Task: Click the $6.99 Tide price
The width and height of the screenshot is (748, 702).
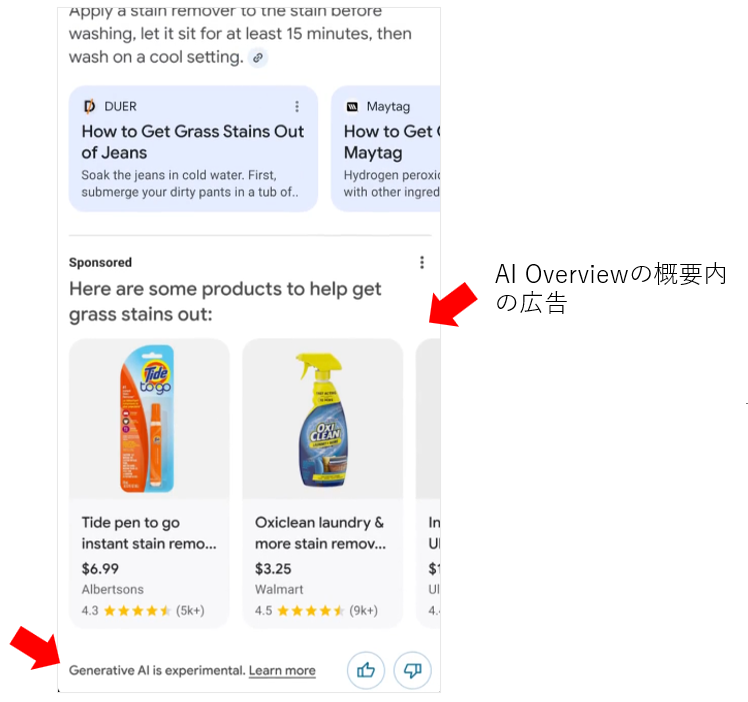Action: [100, 568]
